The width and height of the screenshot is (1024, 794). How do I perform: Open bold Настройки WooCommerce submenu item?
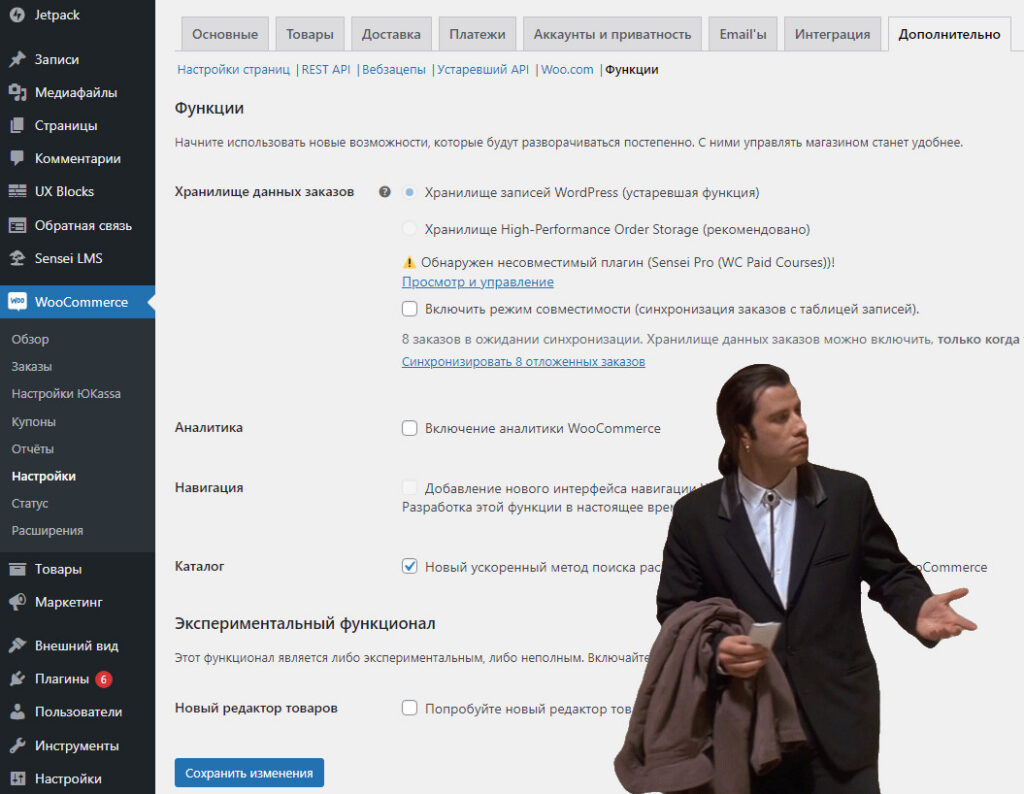(x=44, y=476)
